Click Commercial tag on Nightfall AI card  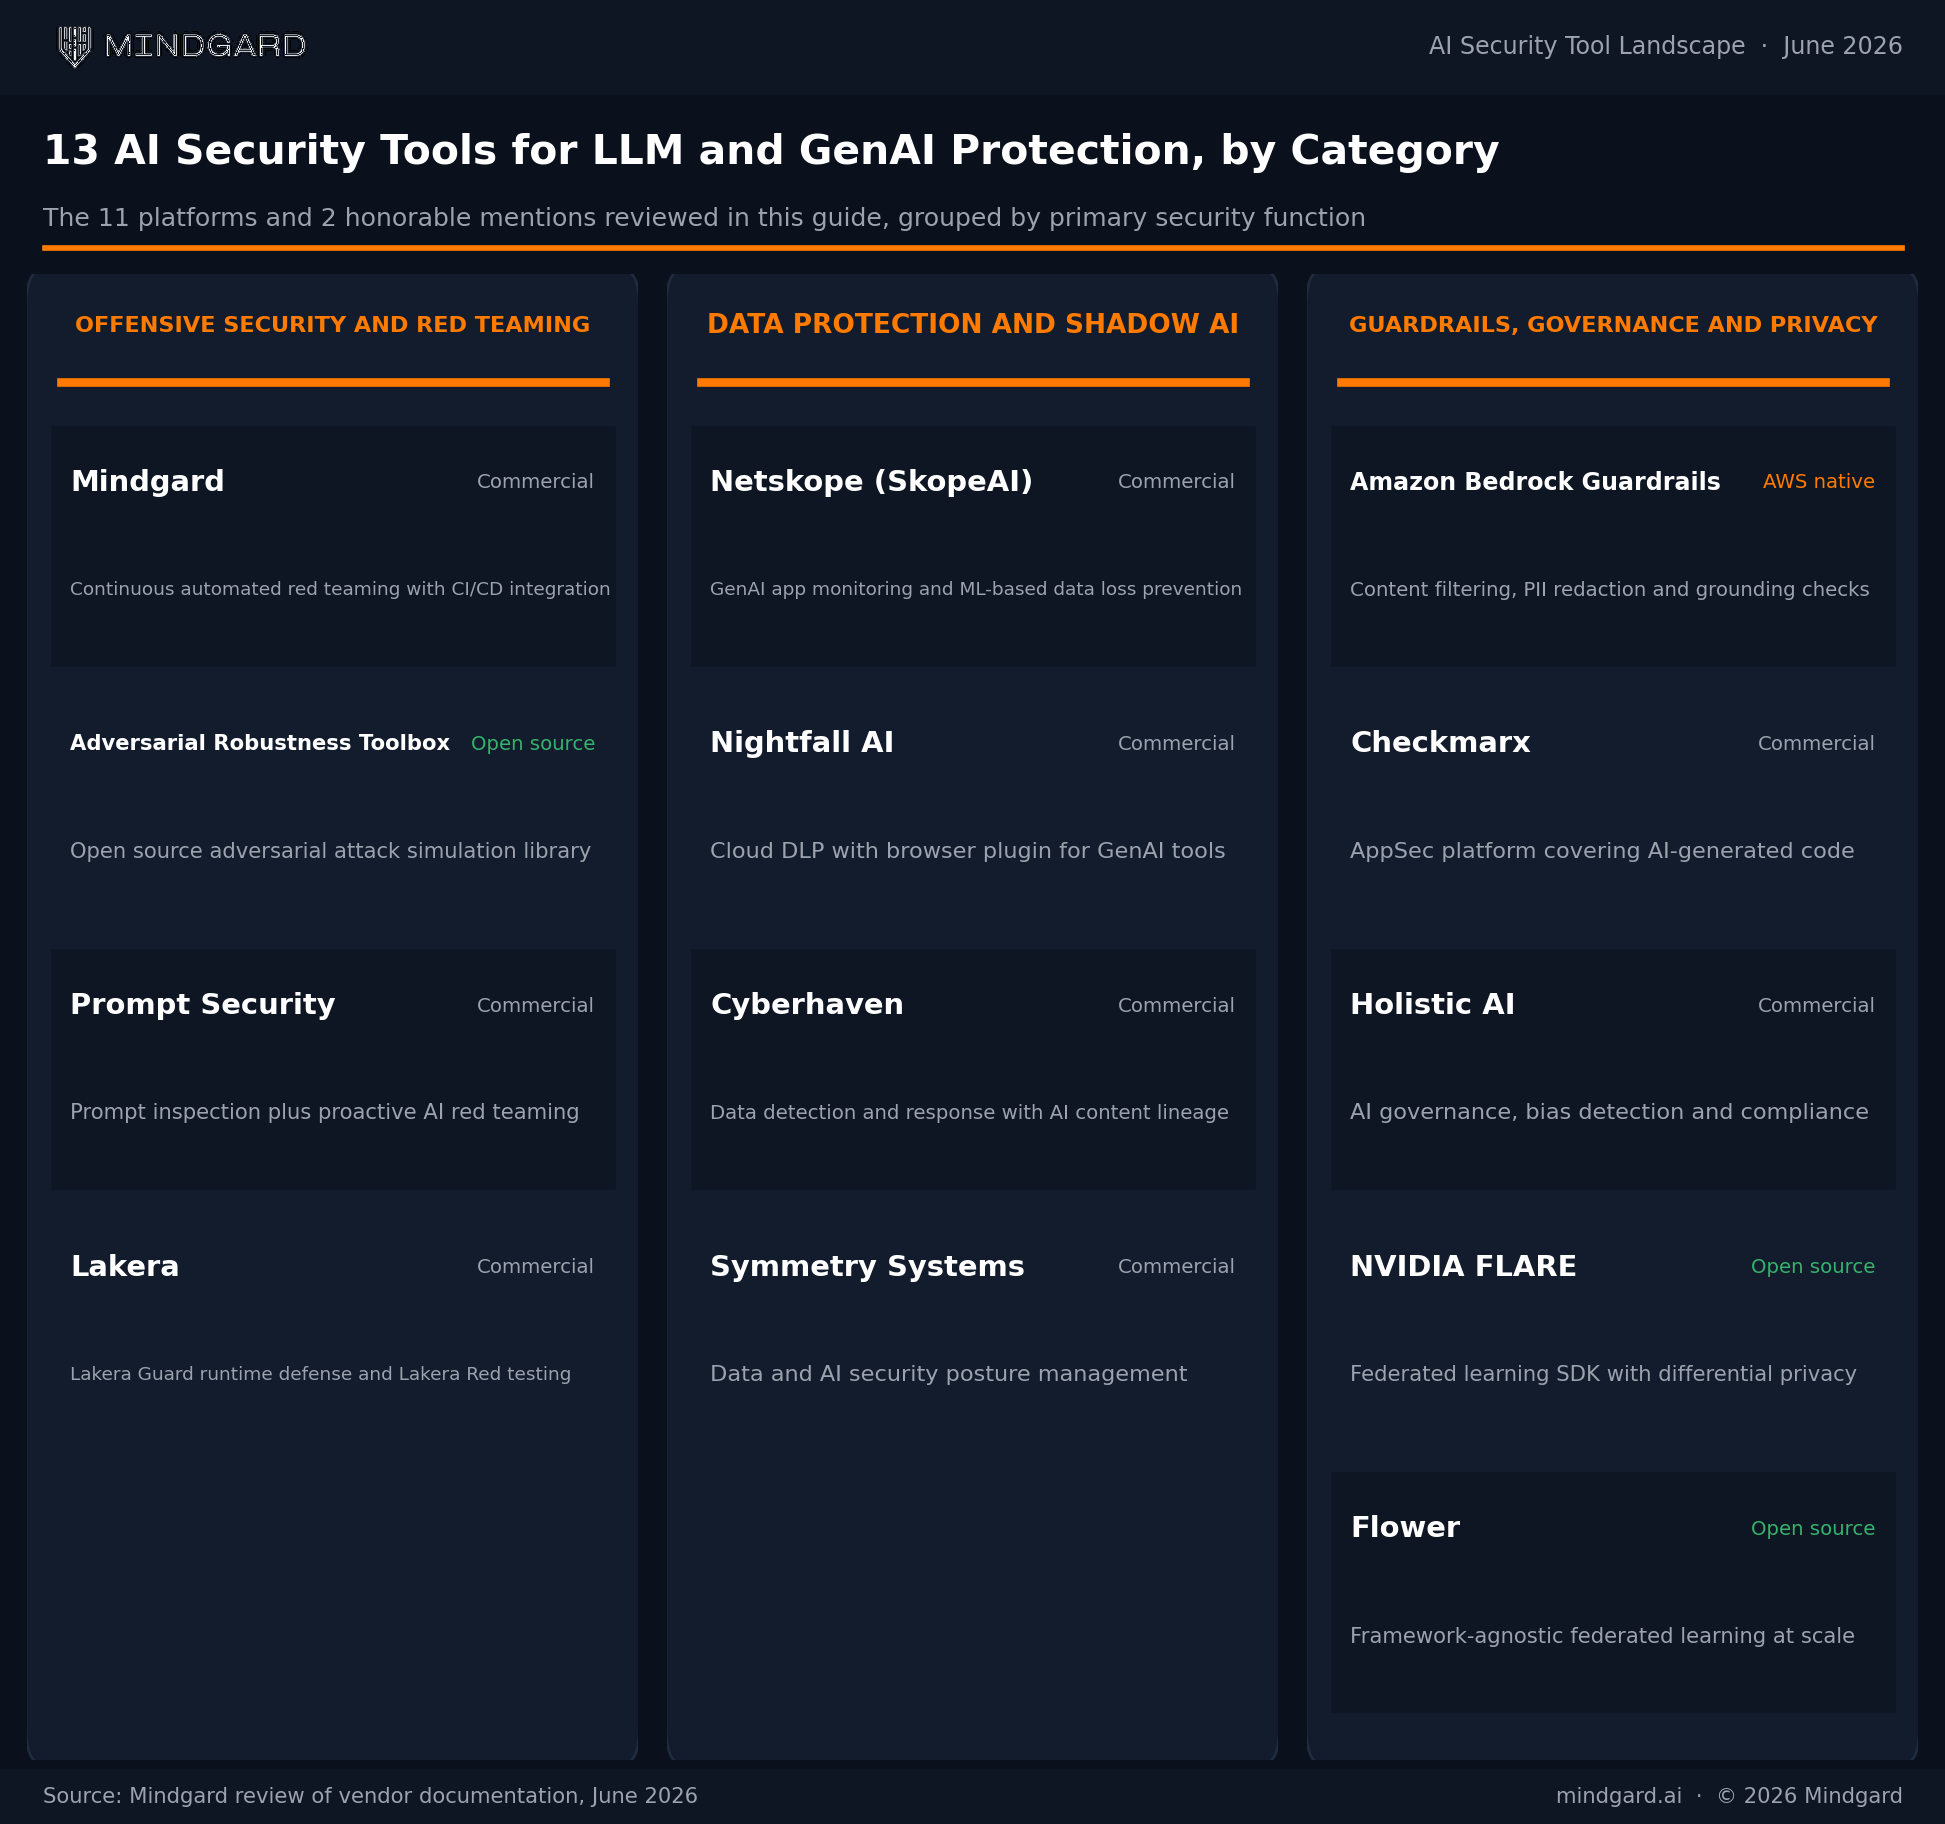pyautogui.click(x=1176, y=743)
